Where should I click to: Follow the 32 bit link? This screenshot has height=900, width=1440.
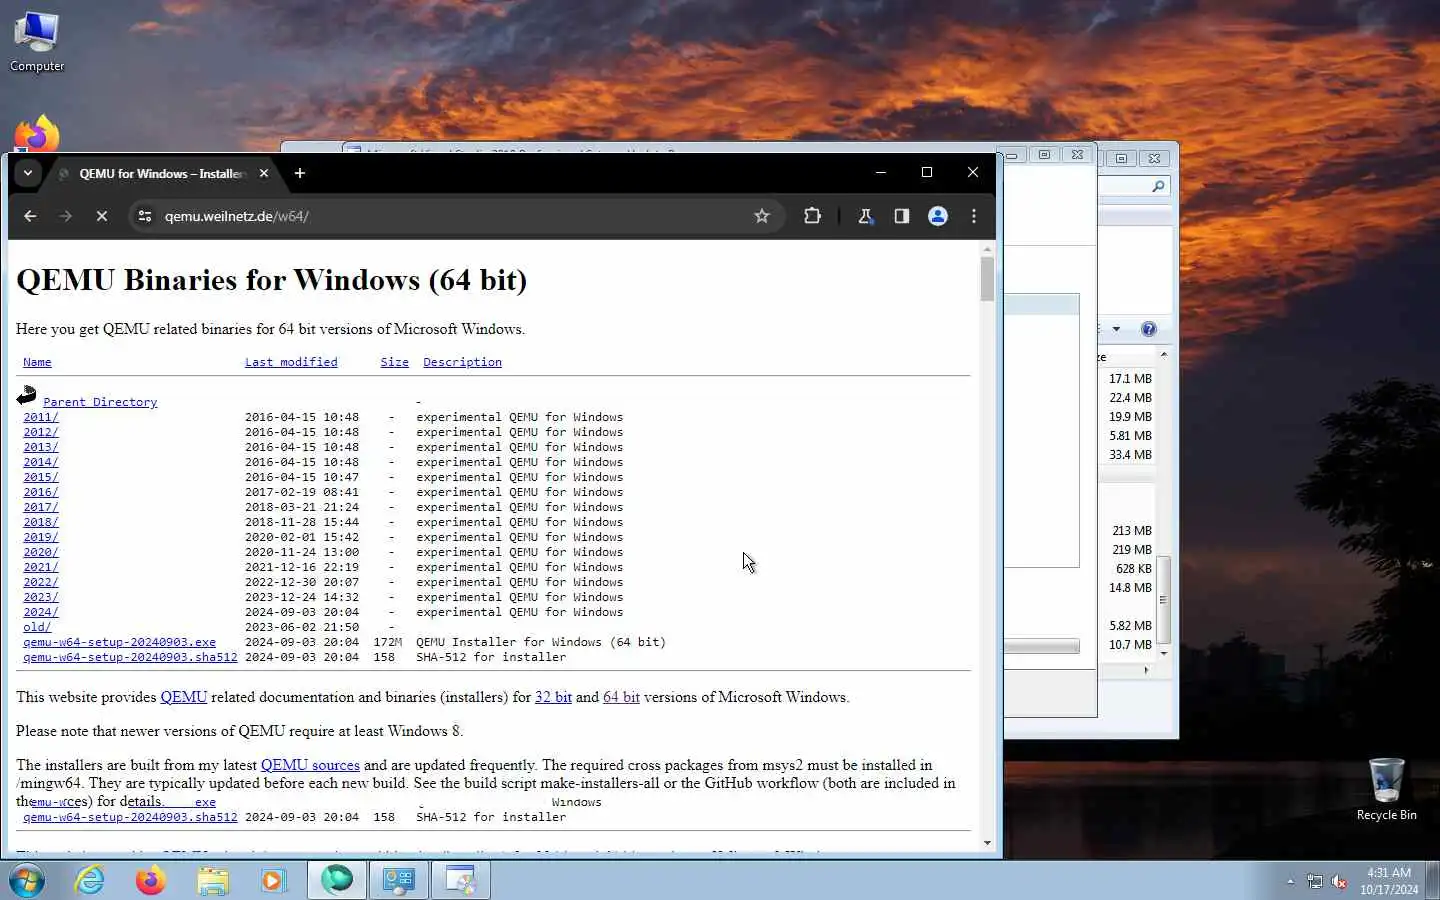(553, 697)
